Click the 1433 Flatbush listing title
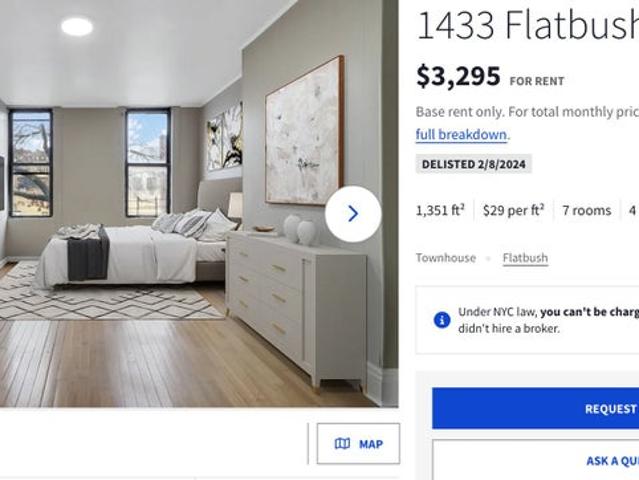 tap(527, 25)
